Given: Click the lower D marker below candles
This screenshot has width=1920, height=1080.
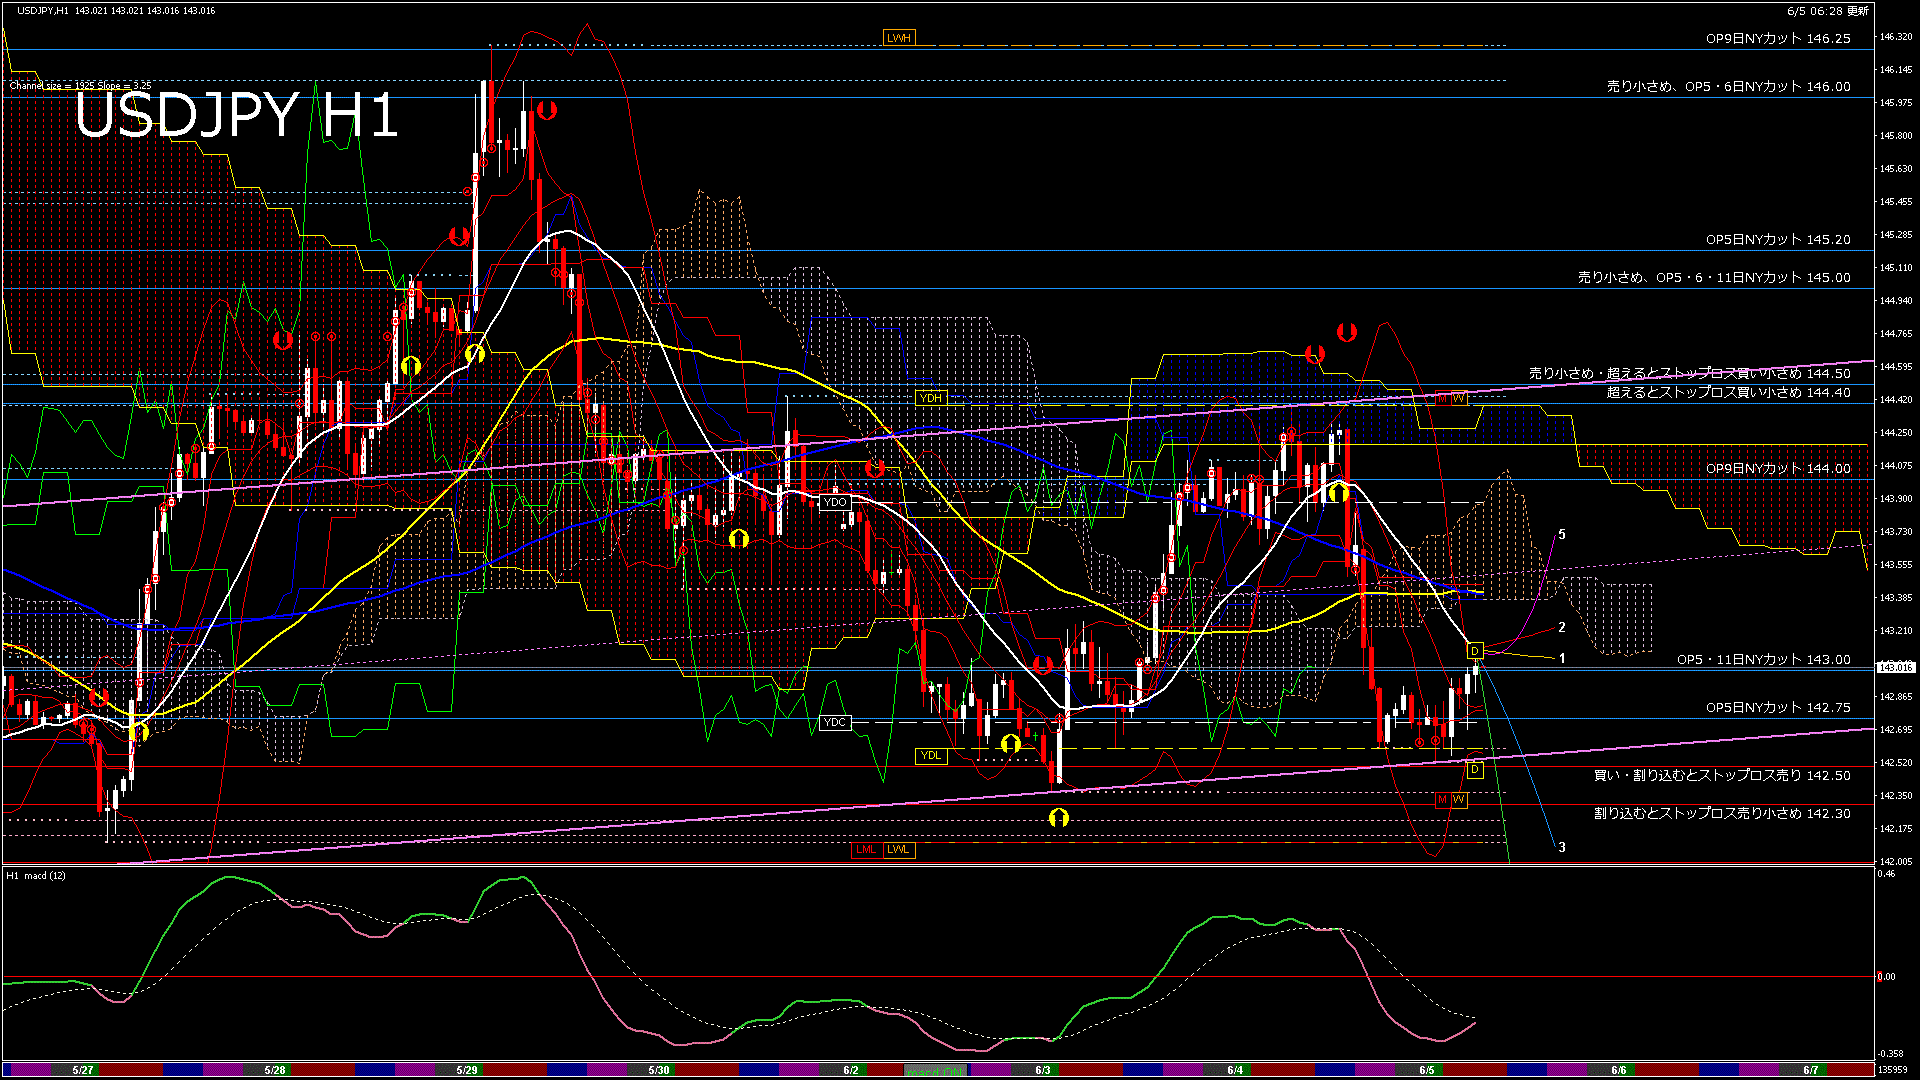Looking at the screenshot, I should tap(1474, 770).
